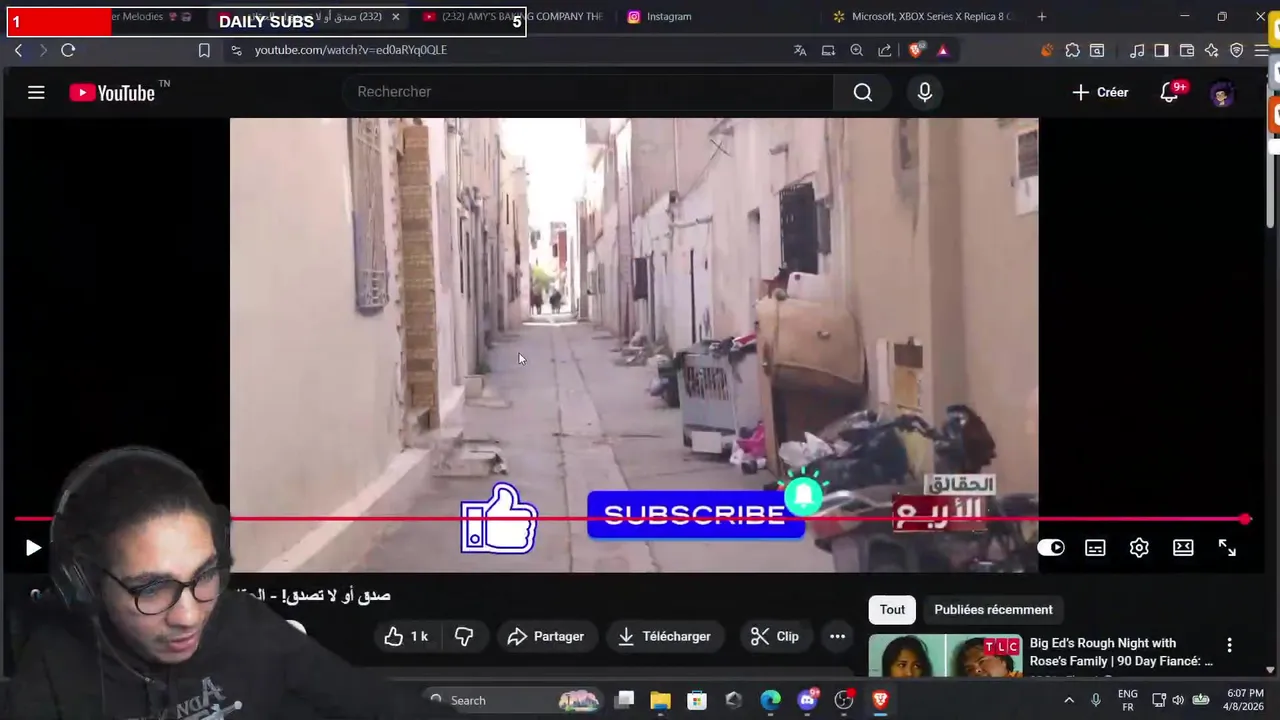Open the YouTube guide hamburger menu
The height and width of the screenshot is (720, 1280).
tap(36, 93)
